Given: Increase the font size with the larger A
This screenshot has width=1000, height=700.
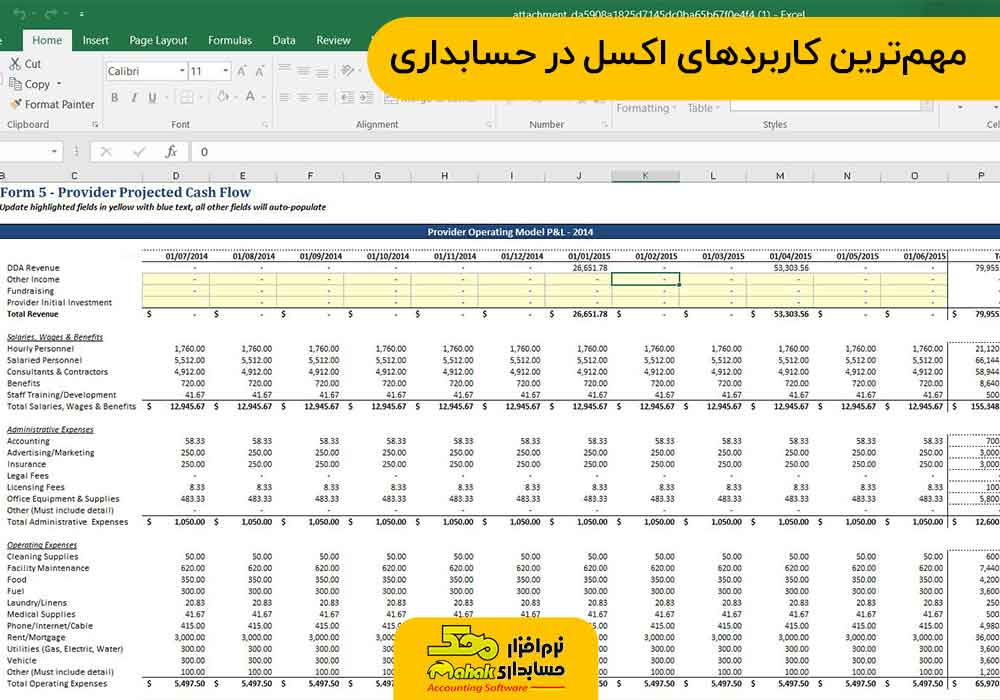Looking at the screenshot, I should pos(242,71).
